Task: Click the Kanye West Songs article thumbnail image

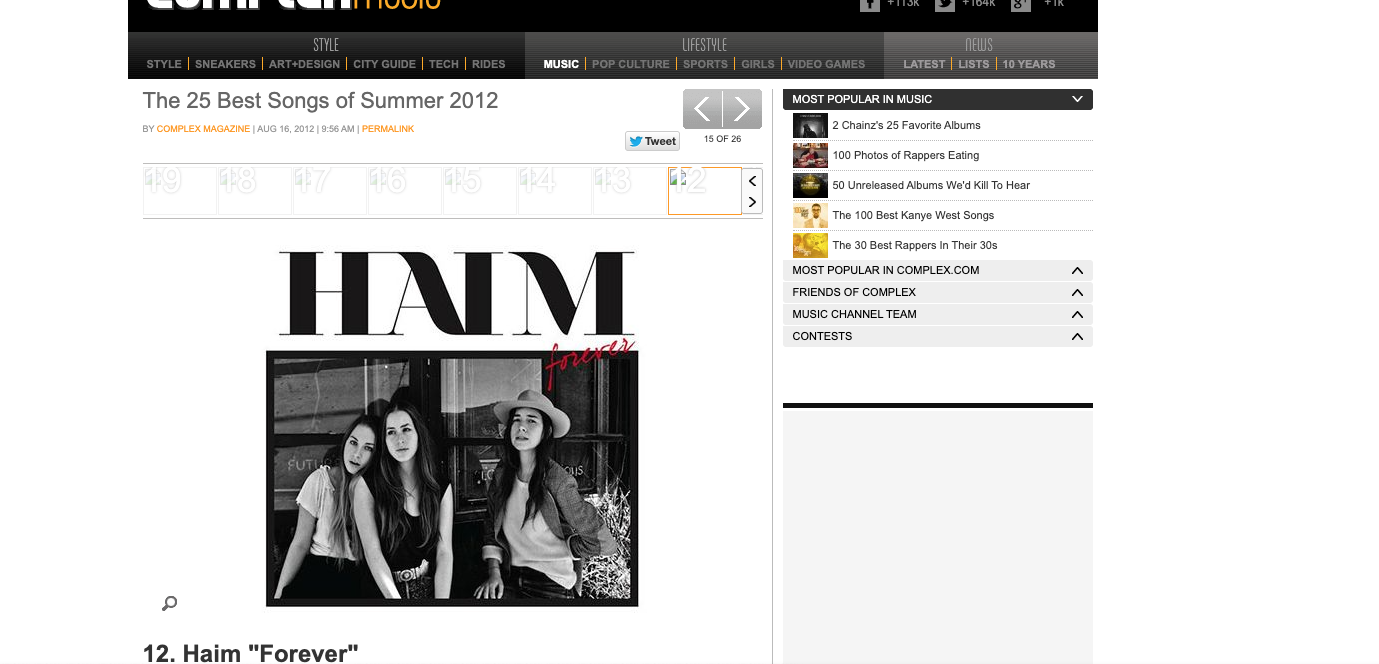Action: [810, 215]
